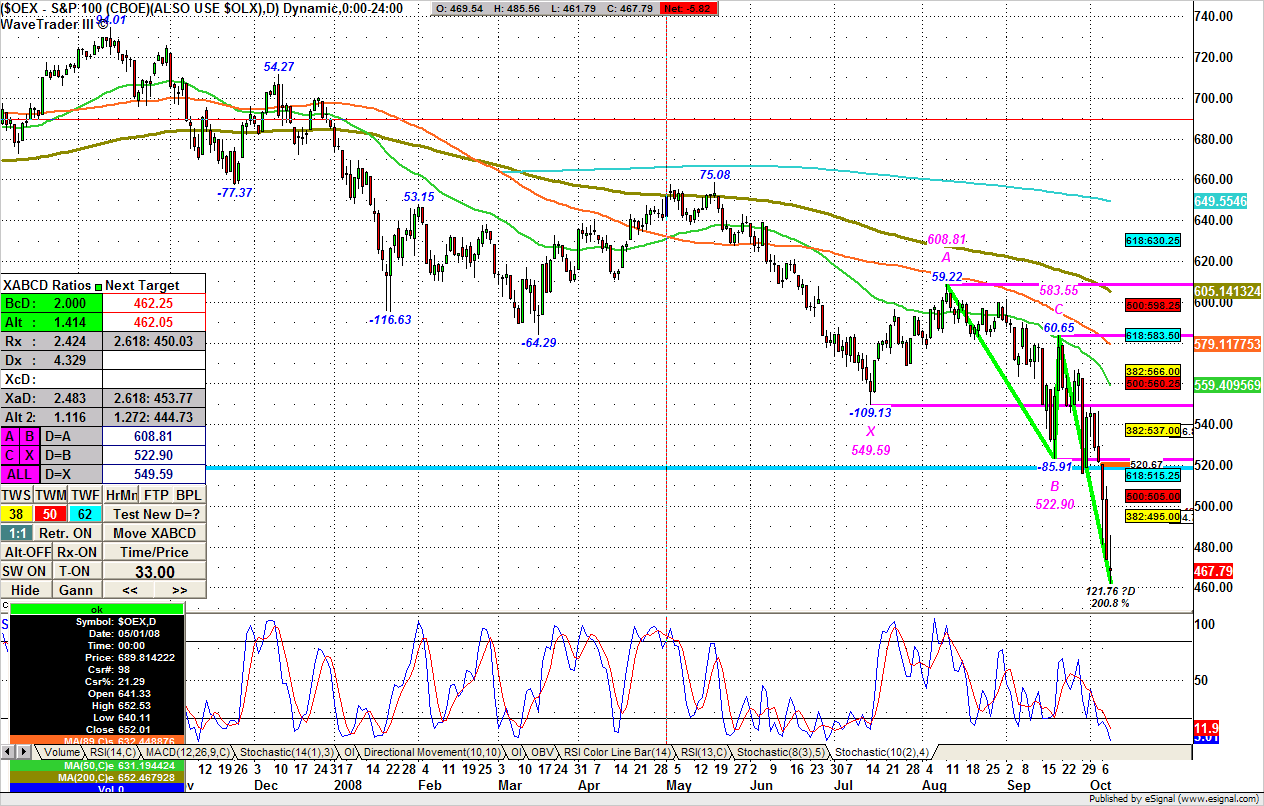1264x806 pixels.
Task: Select the MACD(12,26,9,C) tab
Action: pos(187,752)
